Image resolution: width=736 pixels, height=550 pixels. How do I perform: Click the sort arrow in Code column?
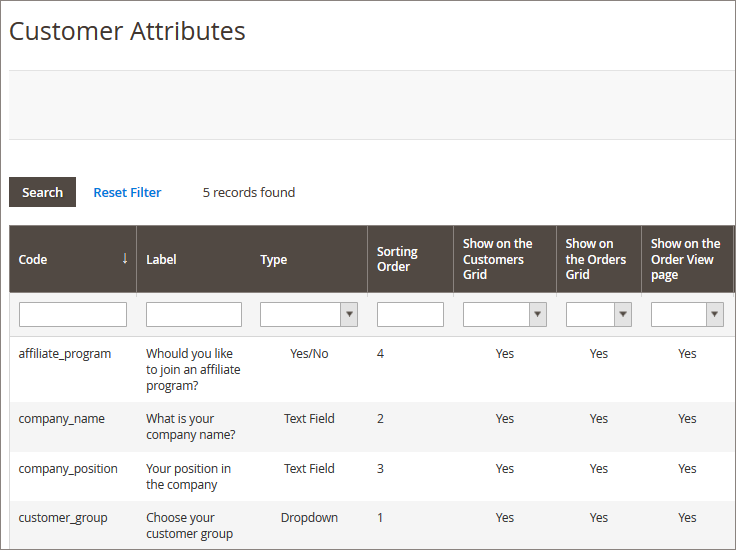tap(125, 258)
